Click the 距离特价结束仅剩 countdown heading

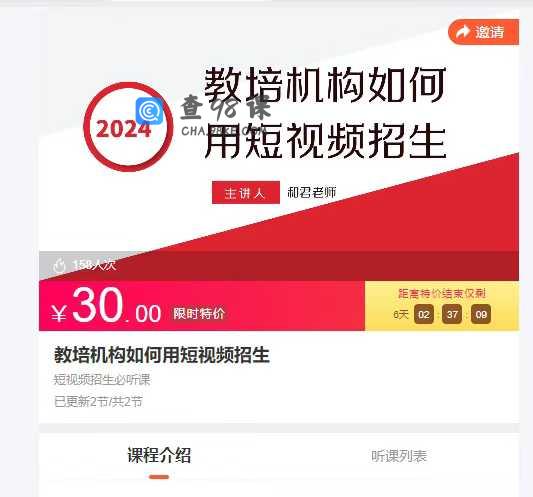pyautogui.click(x=442, y=293)
